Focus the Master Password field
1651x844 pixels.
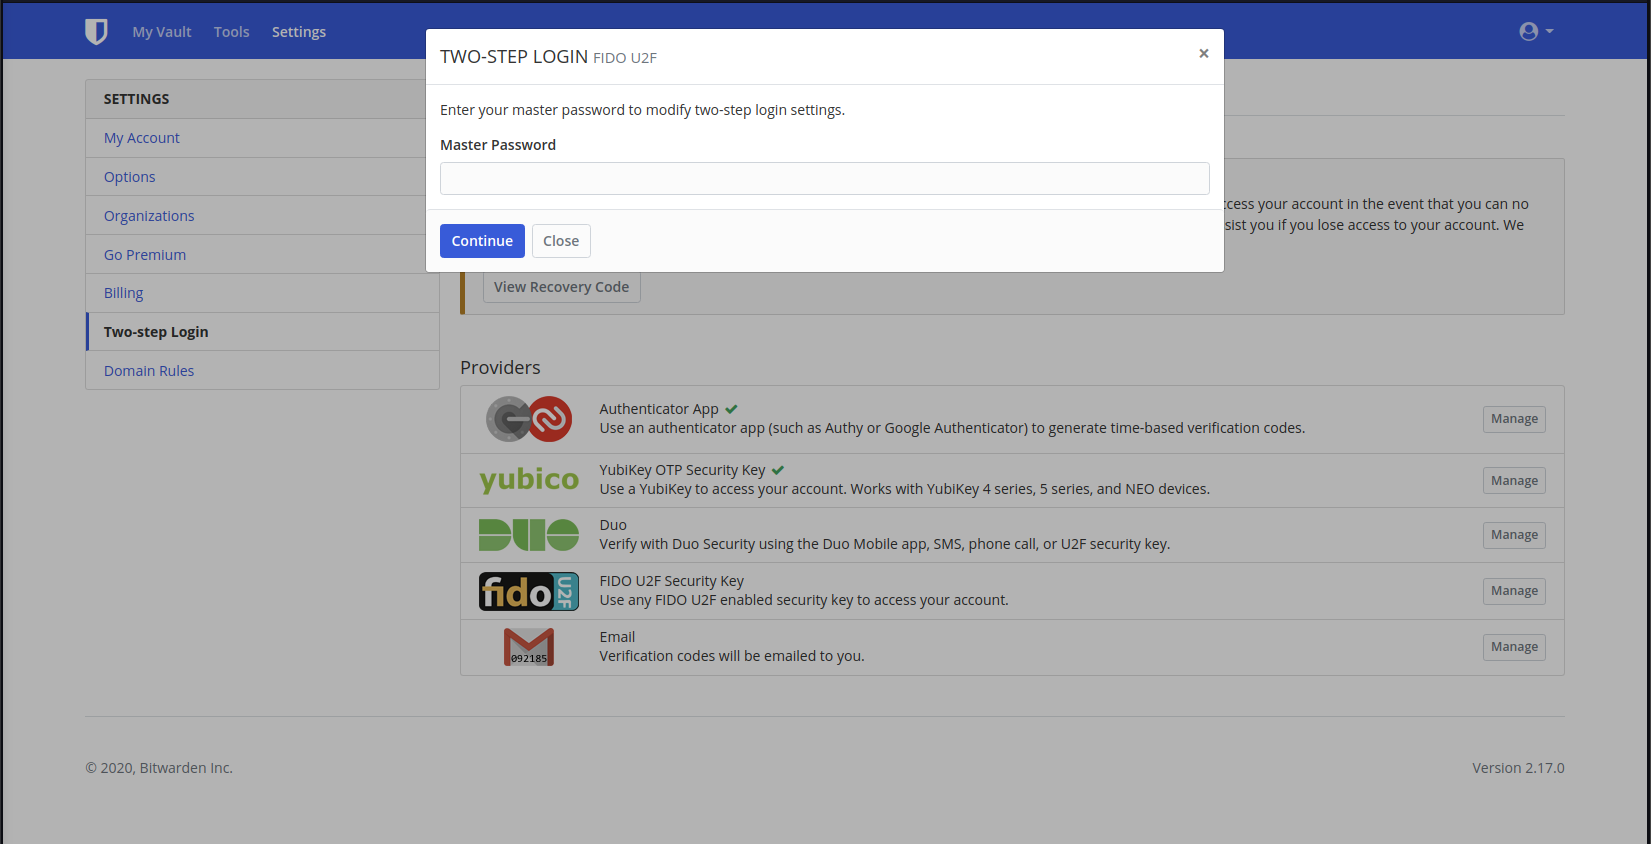pos(825,178)
